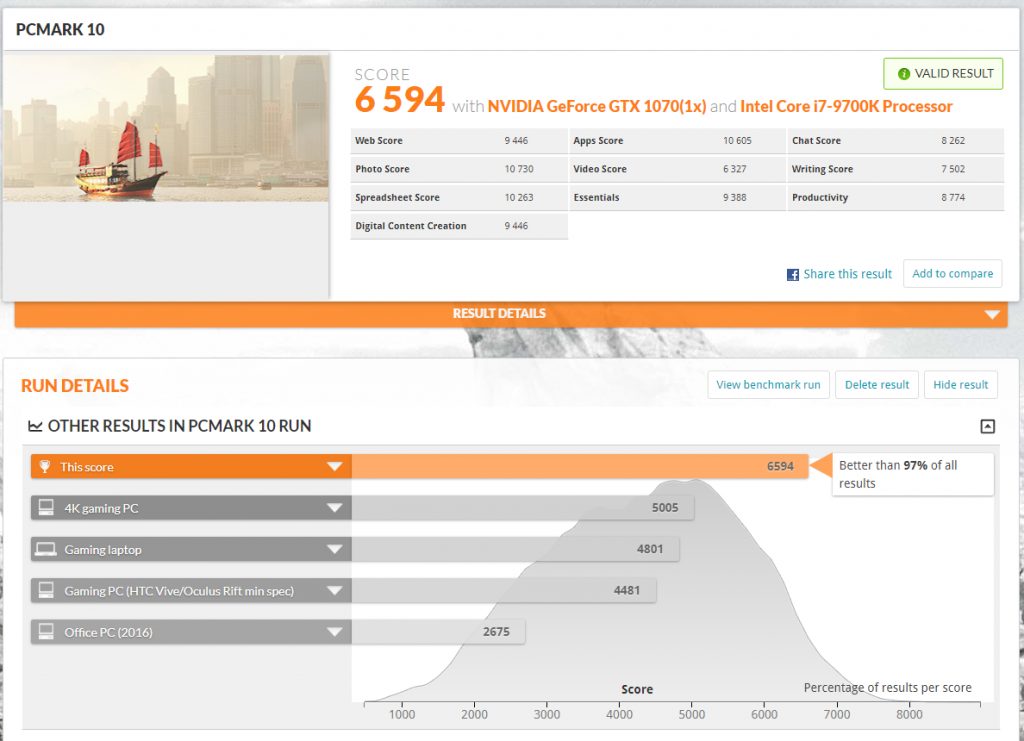
Task: Click the Chat Score value 8 262
Action: [953, 140]
